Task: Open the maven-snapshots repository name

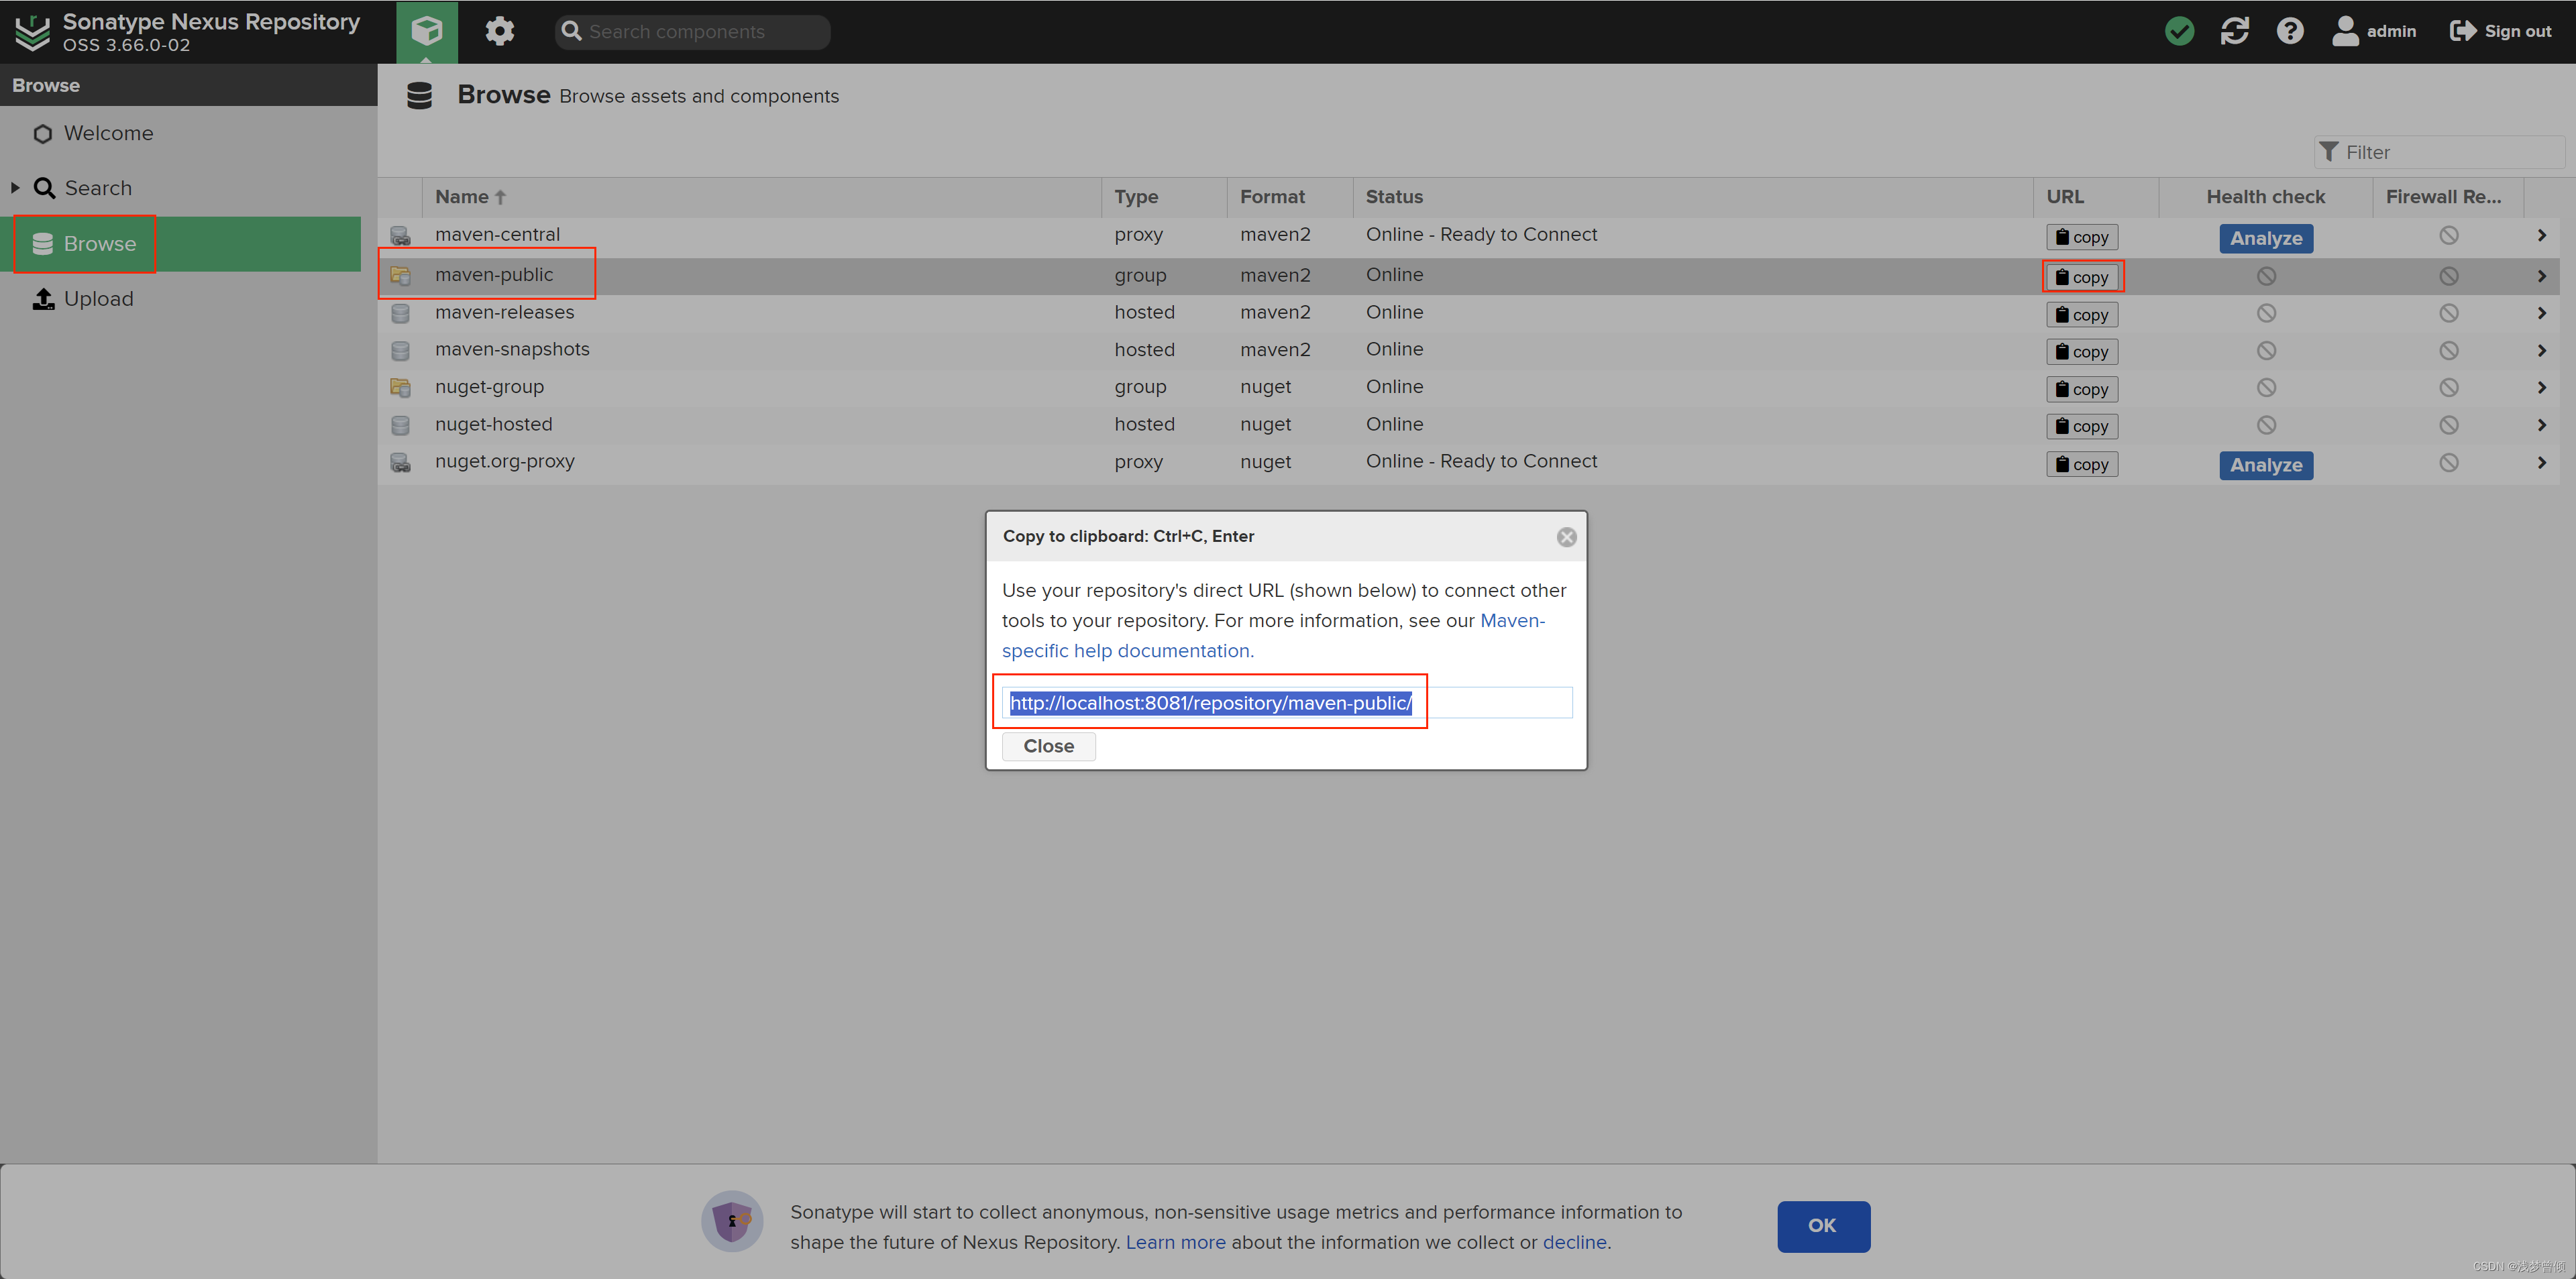Action: pyautogui.click(x=512, y=349)
